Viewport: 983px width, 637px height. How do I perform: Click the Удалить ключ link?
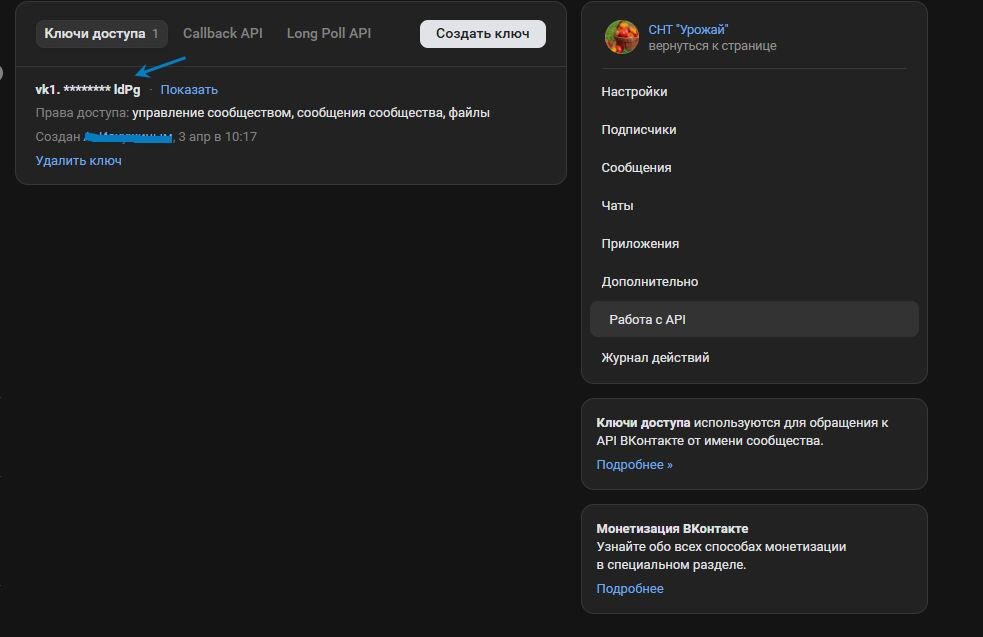78,160
